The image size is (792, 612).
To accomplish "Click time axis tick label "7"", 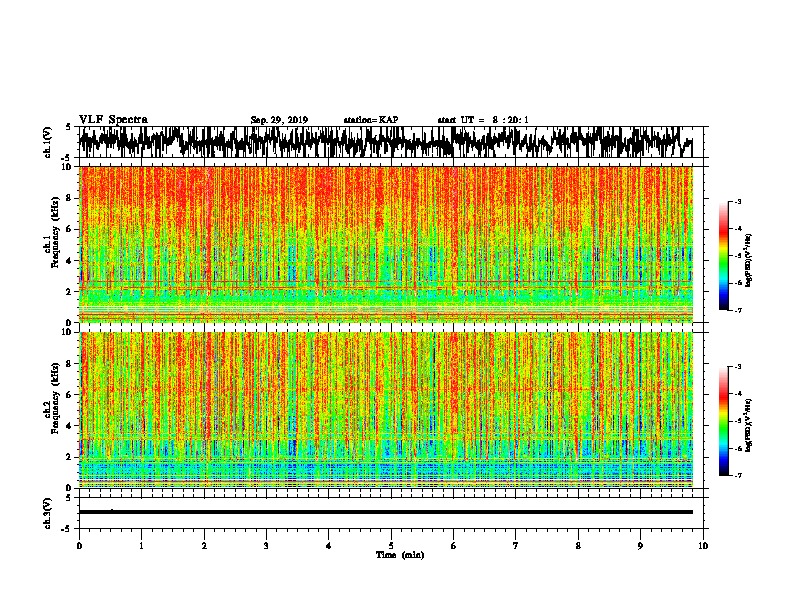I will click(516, 546).
